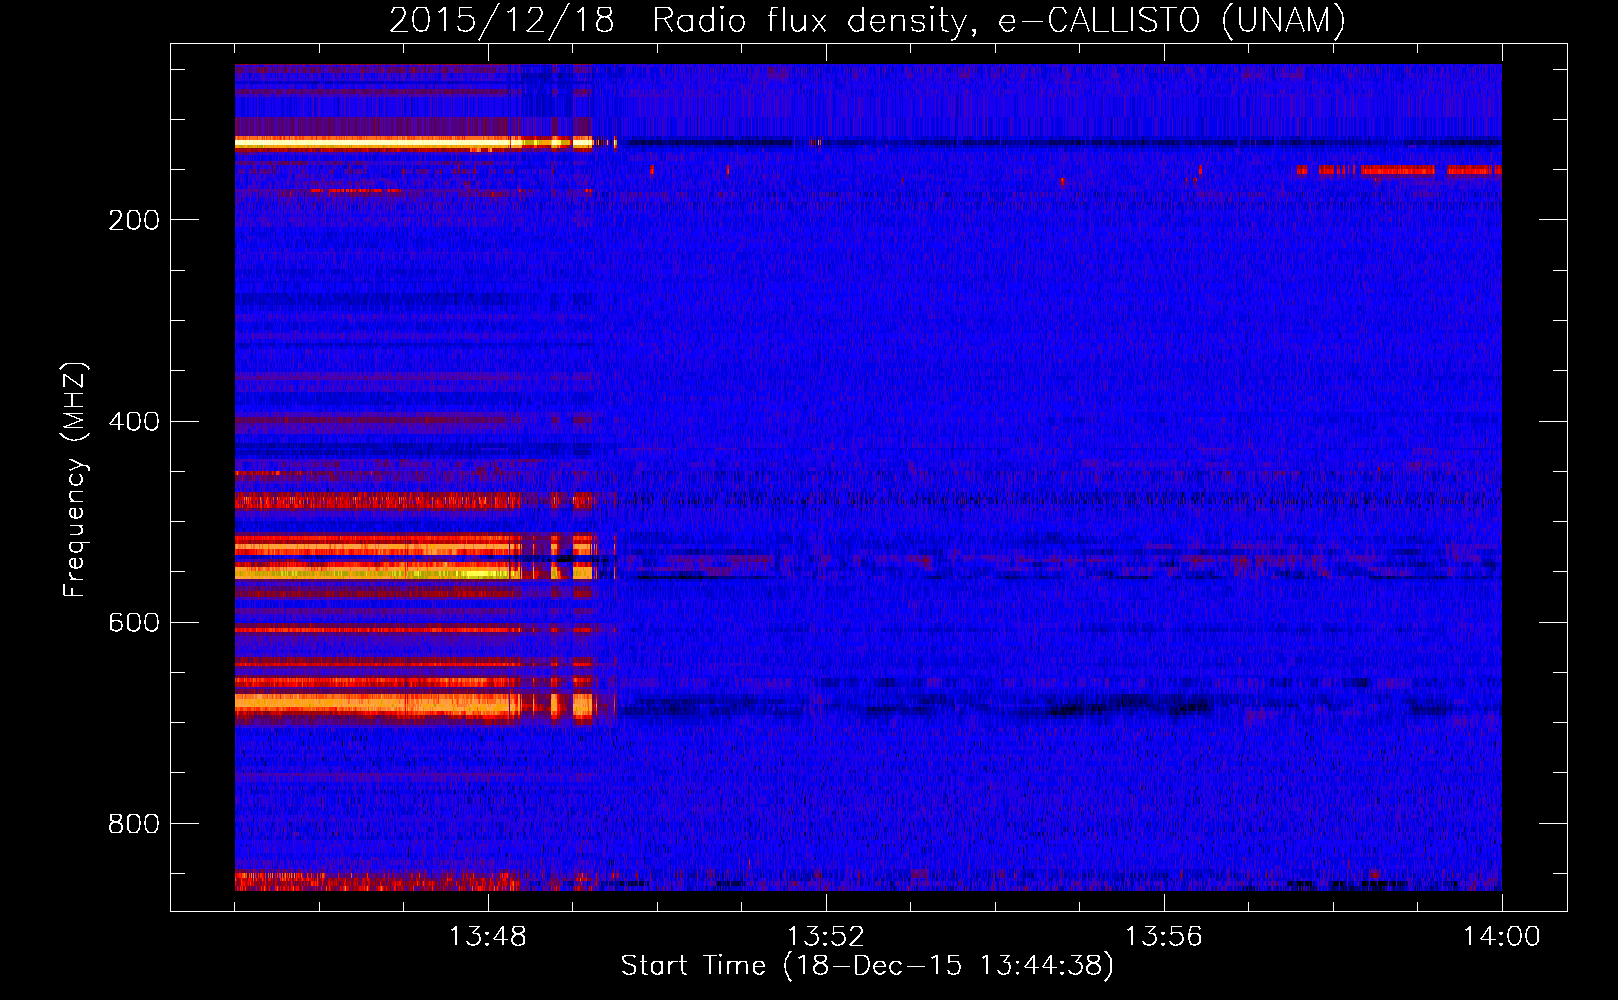
Task: Click the 400 frequency tick label
Action: point(134,421)
